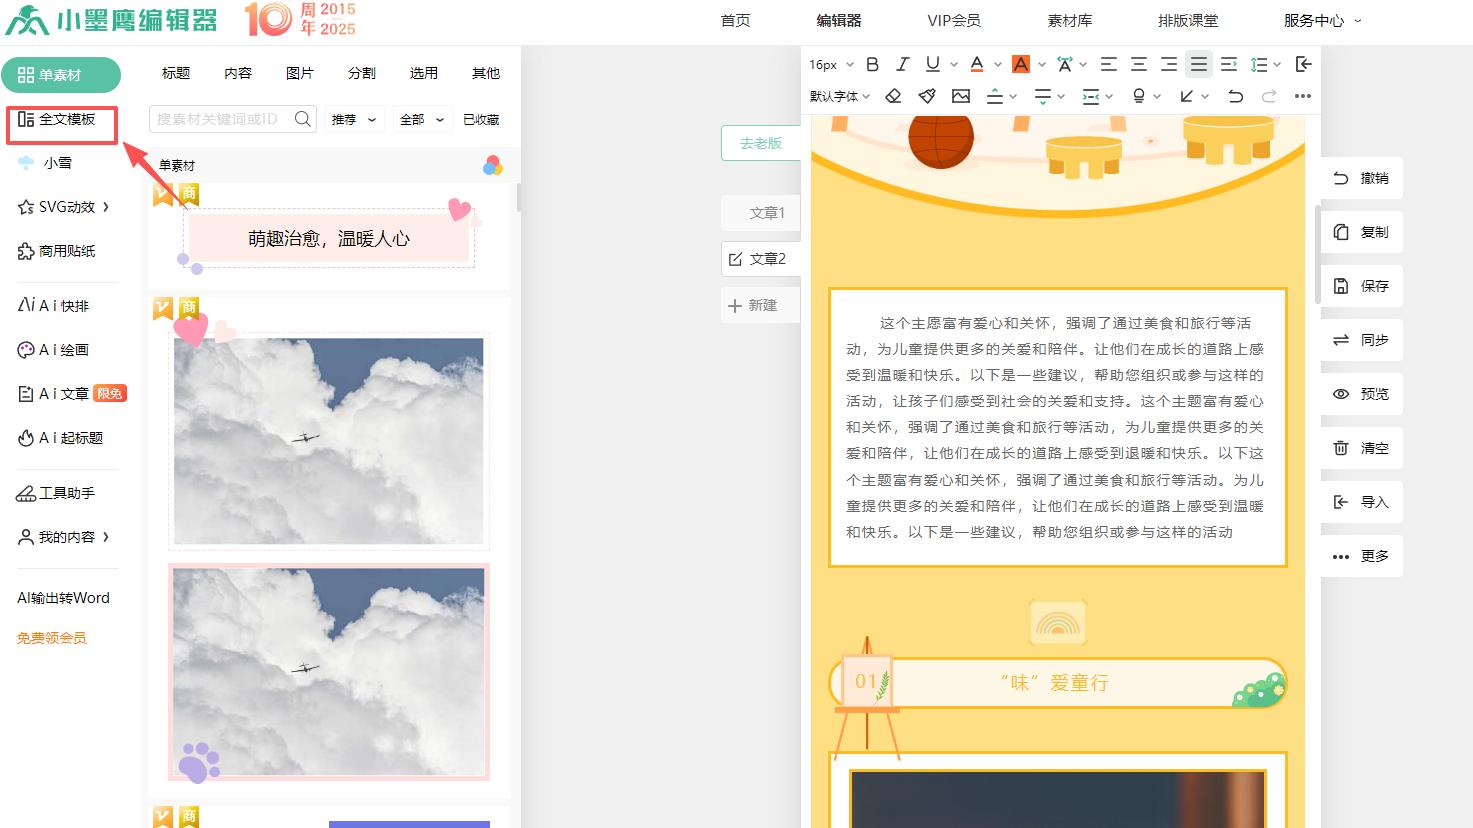
Task: Apply italic formatting
Action: [901, 64]
